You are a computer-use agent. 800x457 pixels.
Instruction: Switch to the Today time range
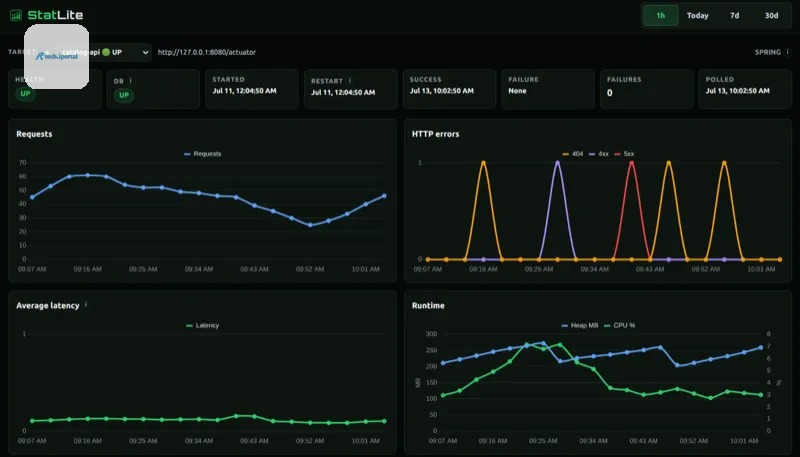coord(697,15)
